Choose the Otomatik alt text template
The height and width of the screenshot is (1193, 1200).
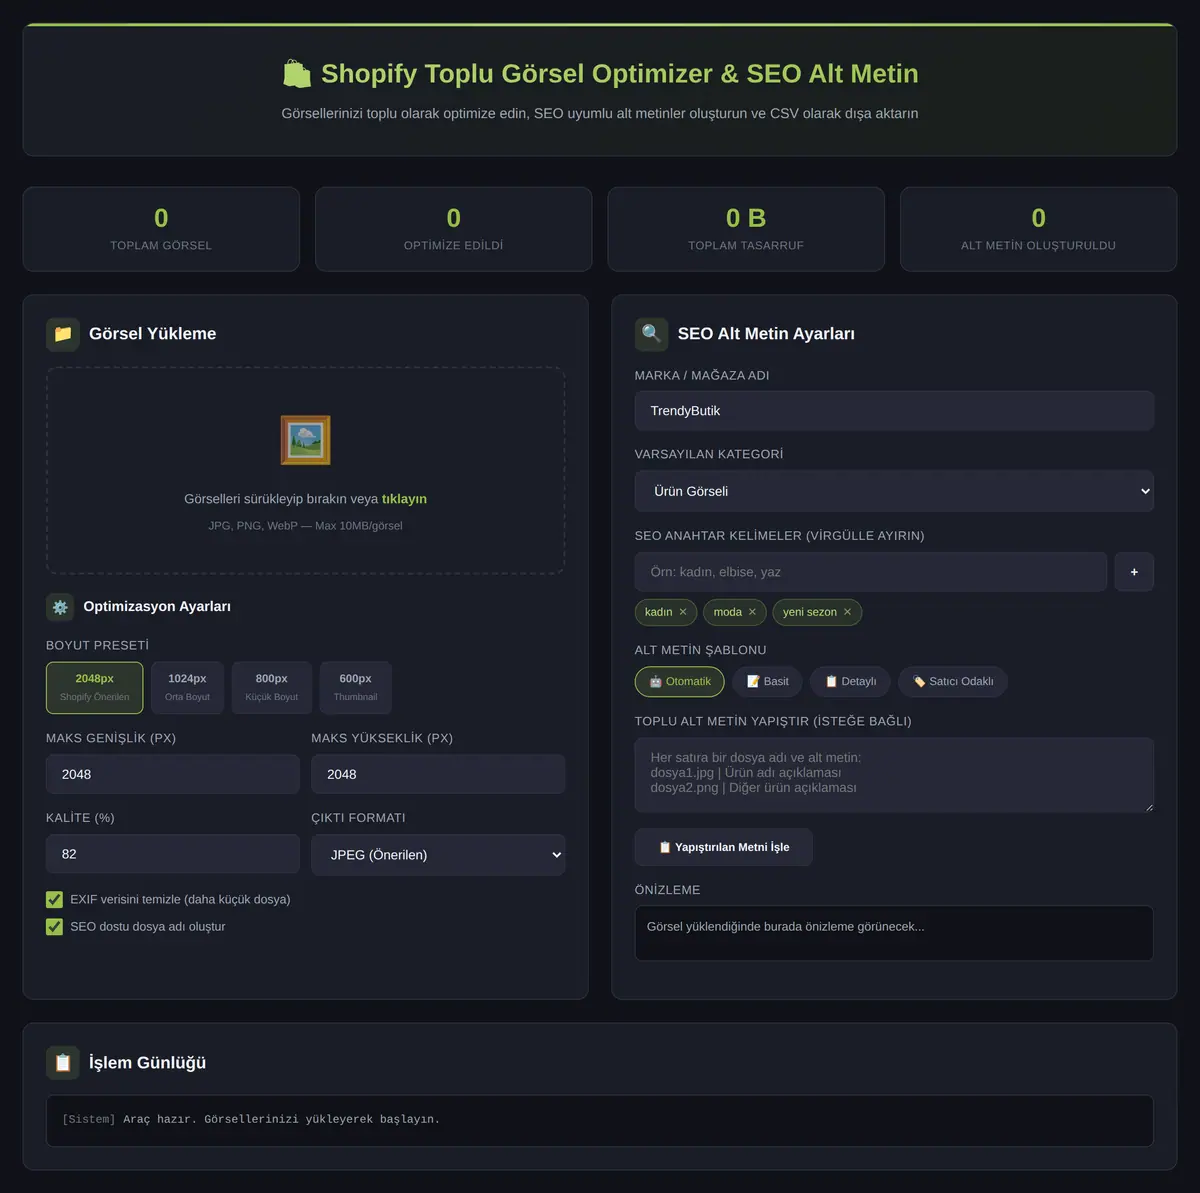pyautogui.click(x=680, y=682)
